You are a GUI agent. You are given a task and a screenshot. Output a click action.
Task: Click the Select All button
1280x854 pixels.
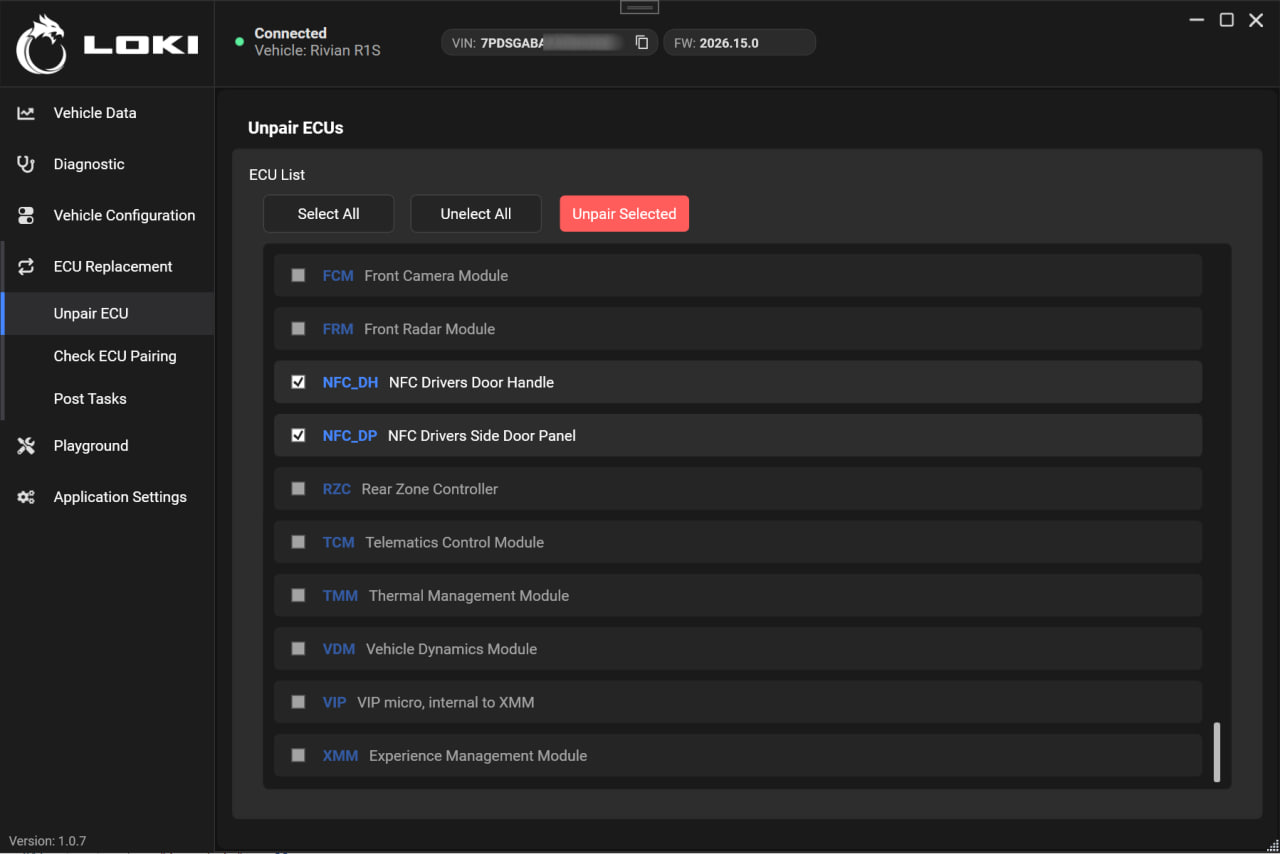[x=328, y=214]
